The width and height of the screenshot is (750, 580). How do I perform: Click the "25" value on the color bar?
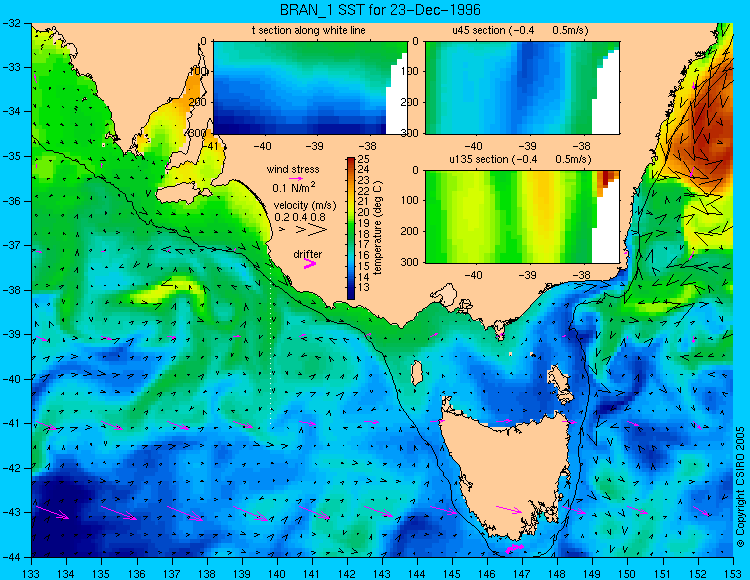(363, 159)
